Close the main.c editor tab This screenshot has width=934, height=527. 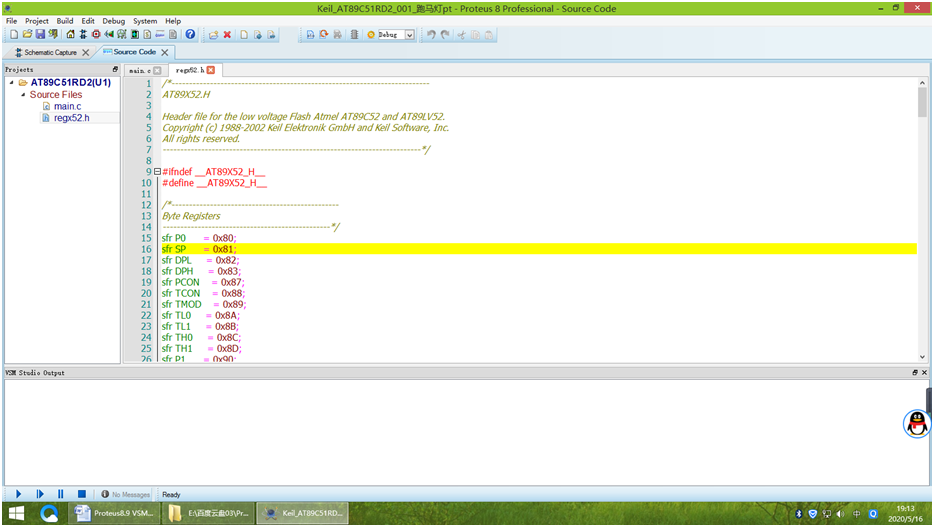(x=157, y=70)
